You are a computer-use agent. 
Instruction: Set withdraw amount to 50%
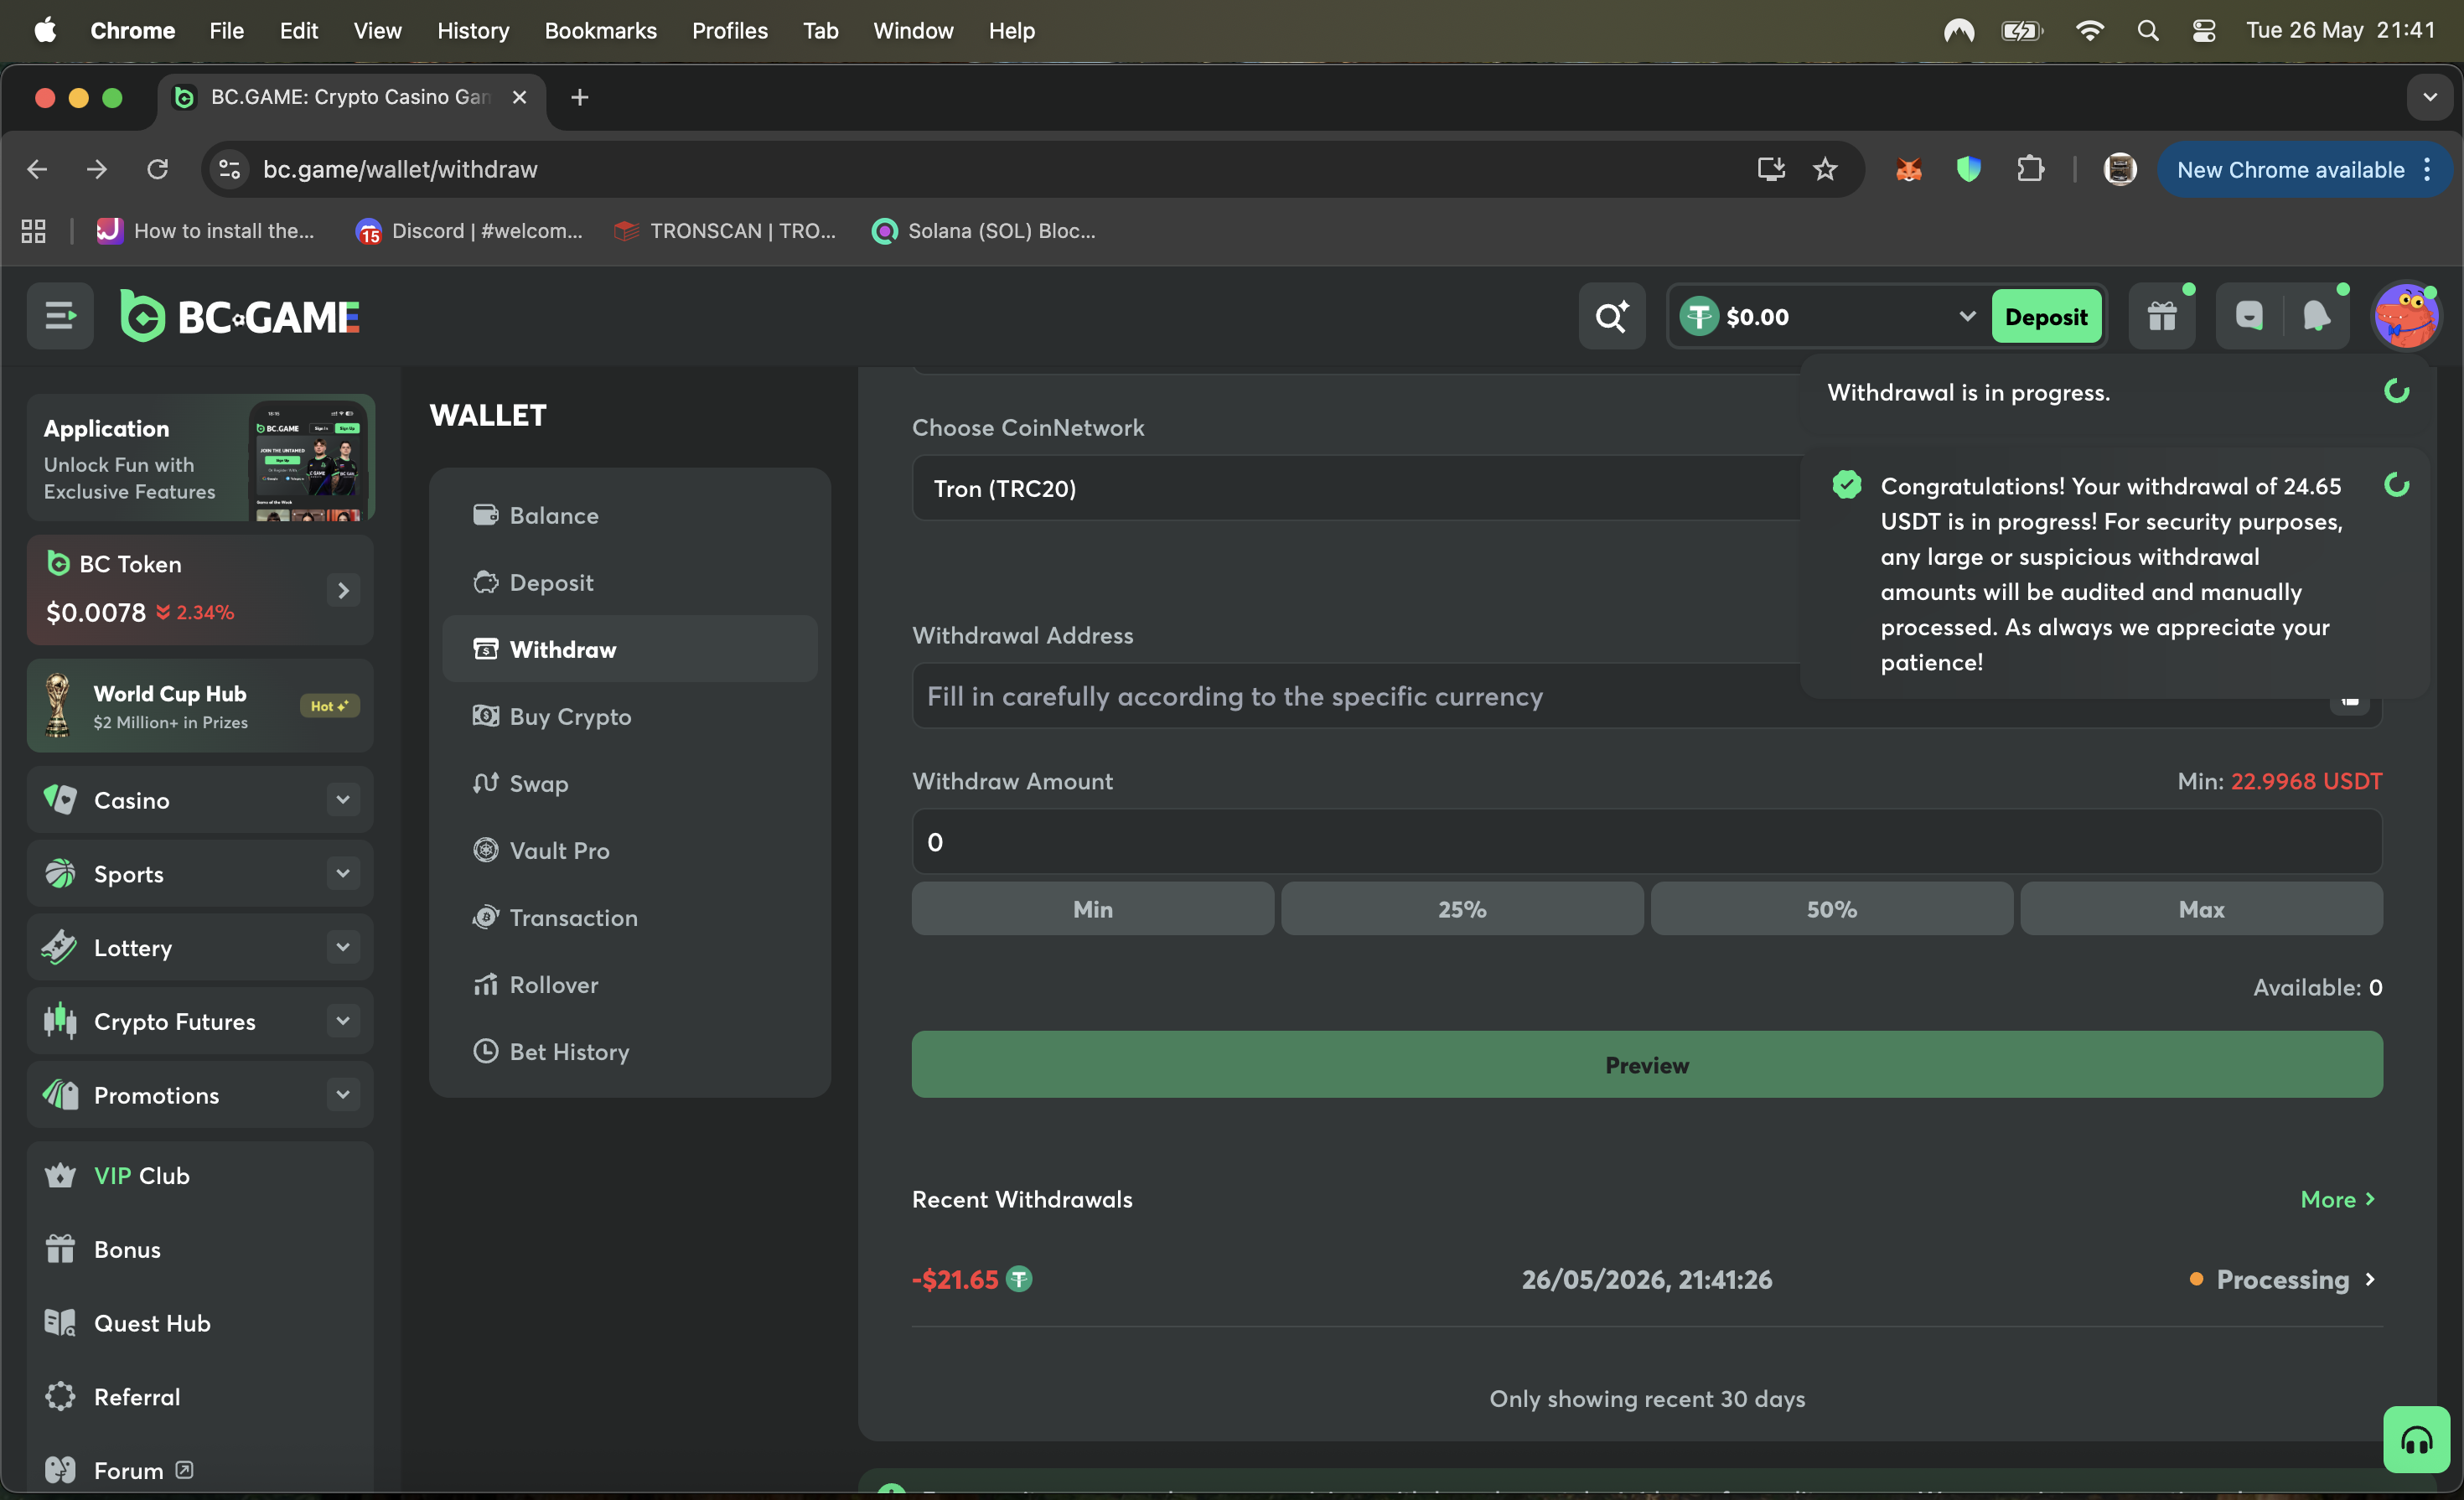(x=1831, y=908)
